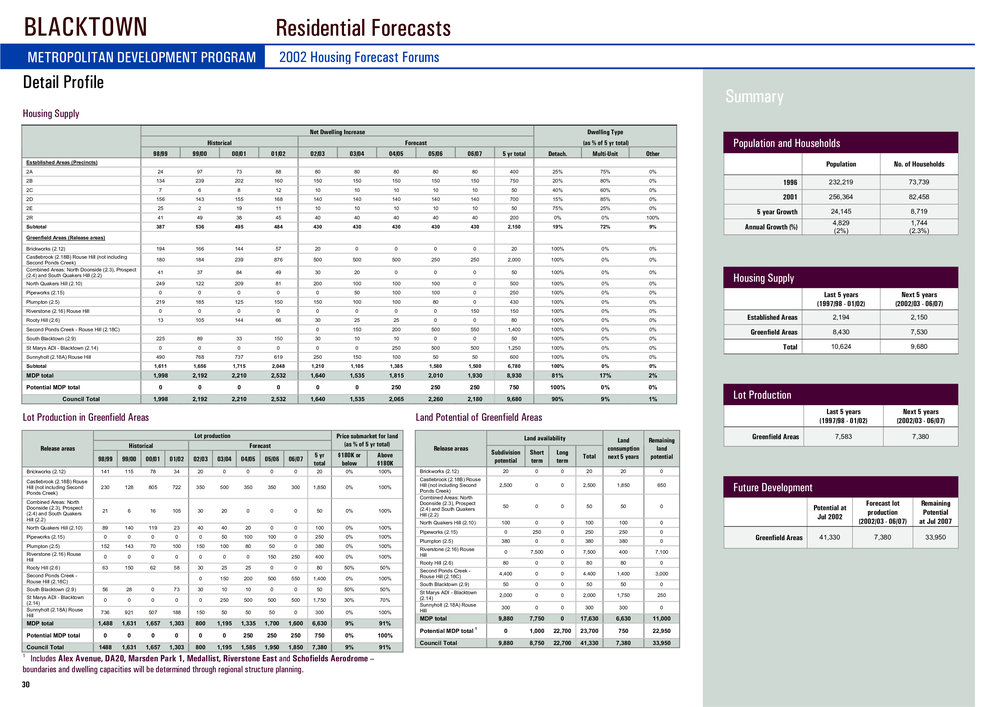Click the 1996 households value 73,739
This screenshot has height=707, width=1000.
[918, 182]
